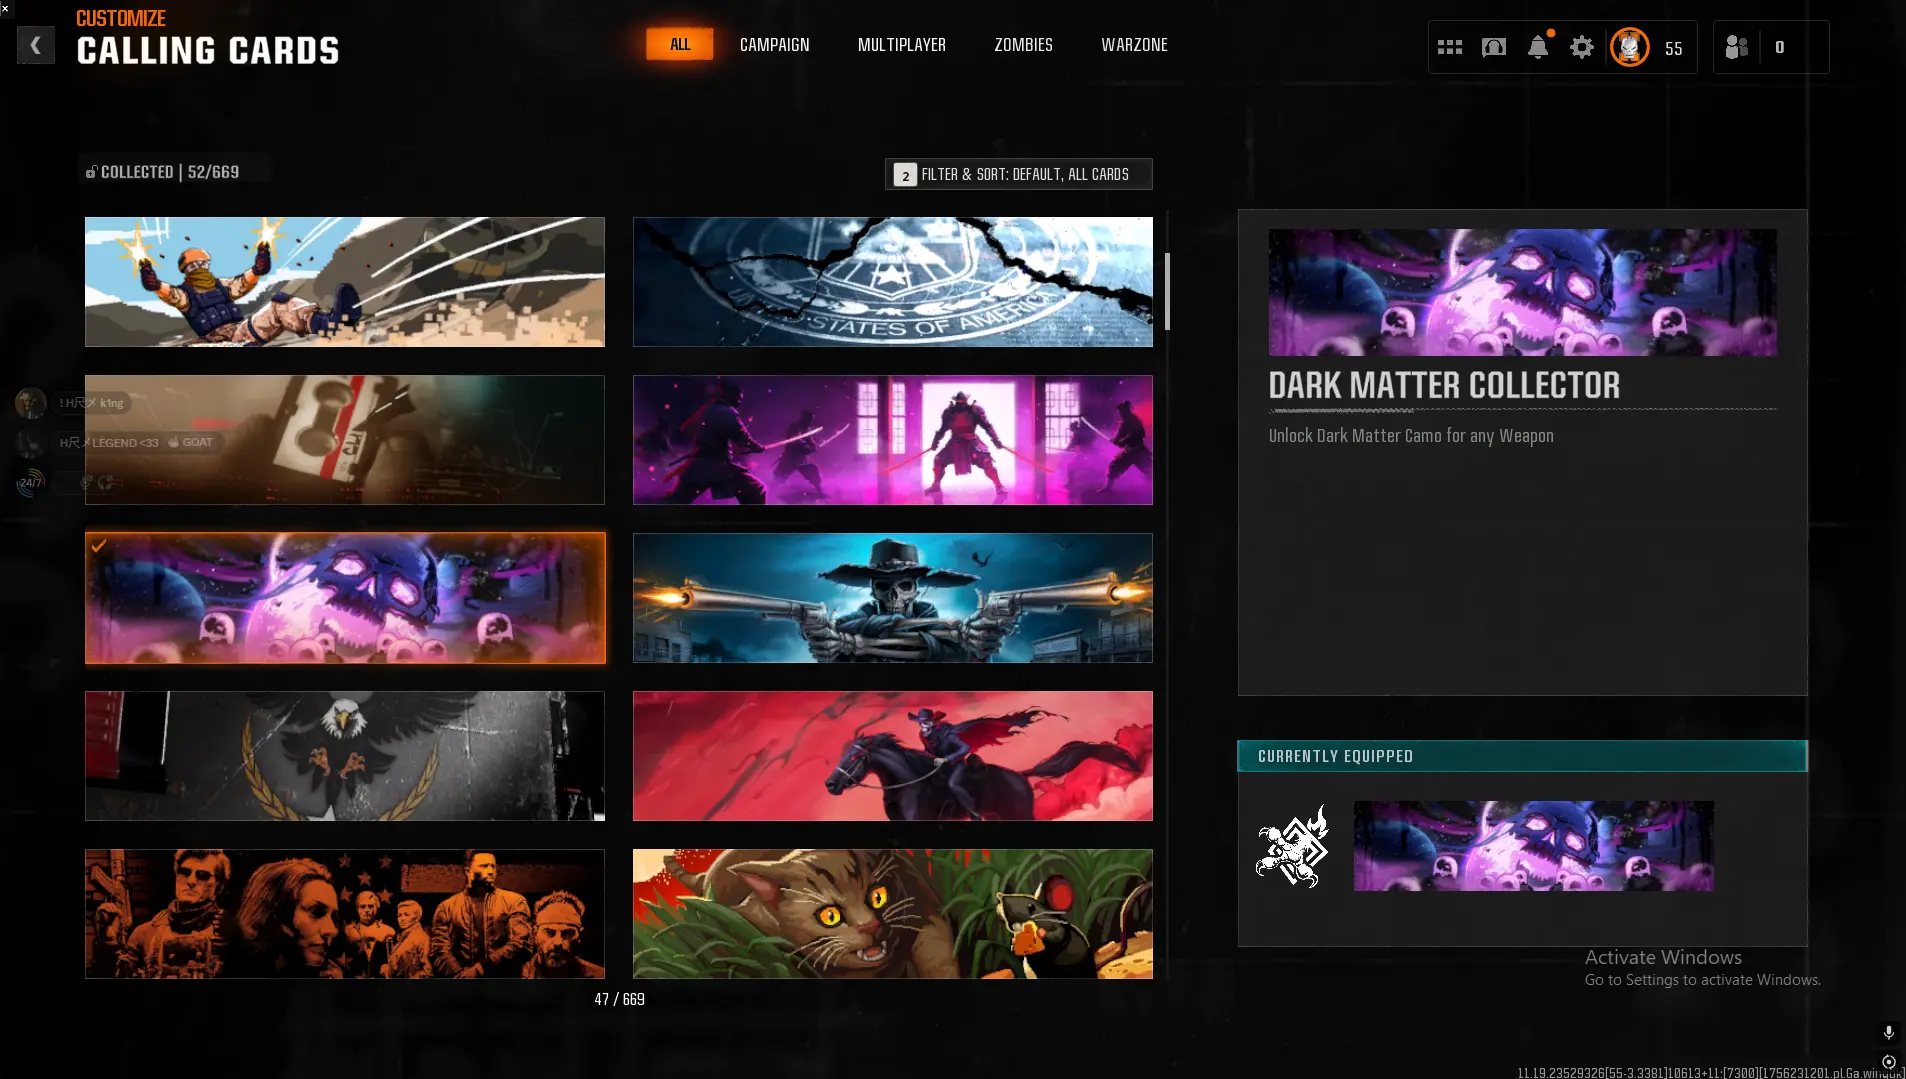The image size is (1906, 1079).
Task: Click the target icon at the bottom corner
Action: click(1889, 1062)
